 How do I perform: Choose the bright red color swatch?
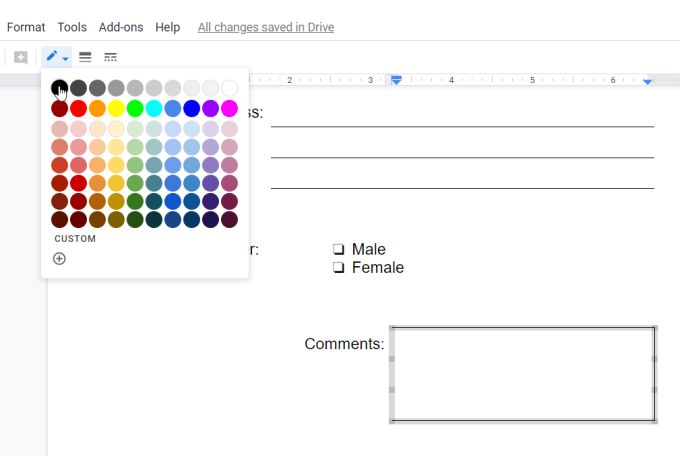pyautogui.click(x=78, y=108)
